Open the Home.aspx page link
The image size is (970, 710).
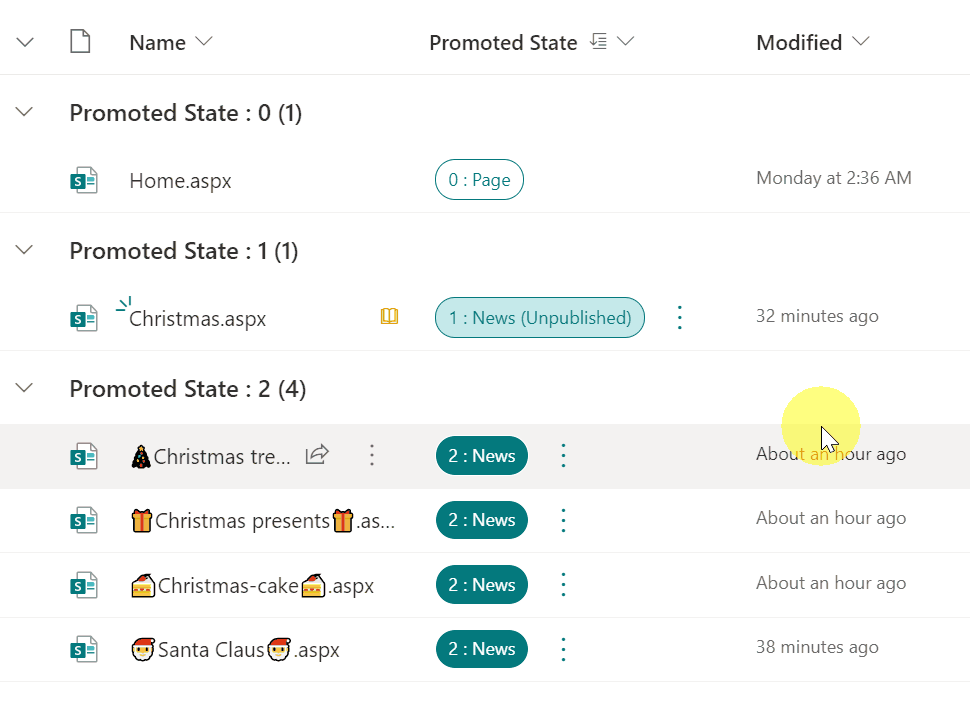[x=180, y=181]
